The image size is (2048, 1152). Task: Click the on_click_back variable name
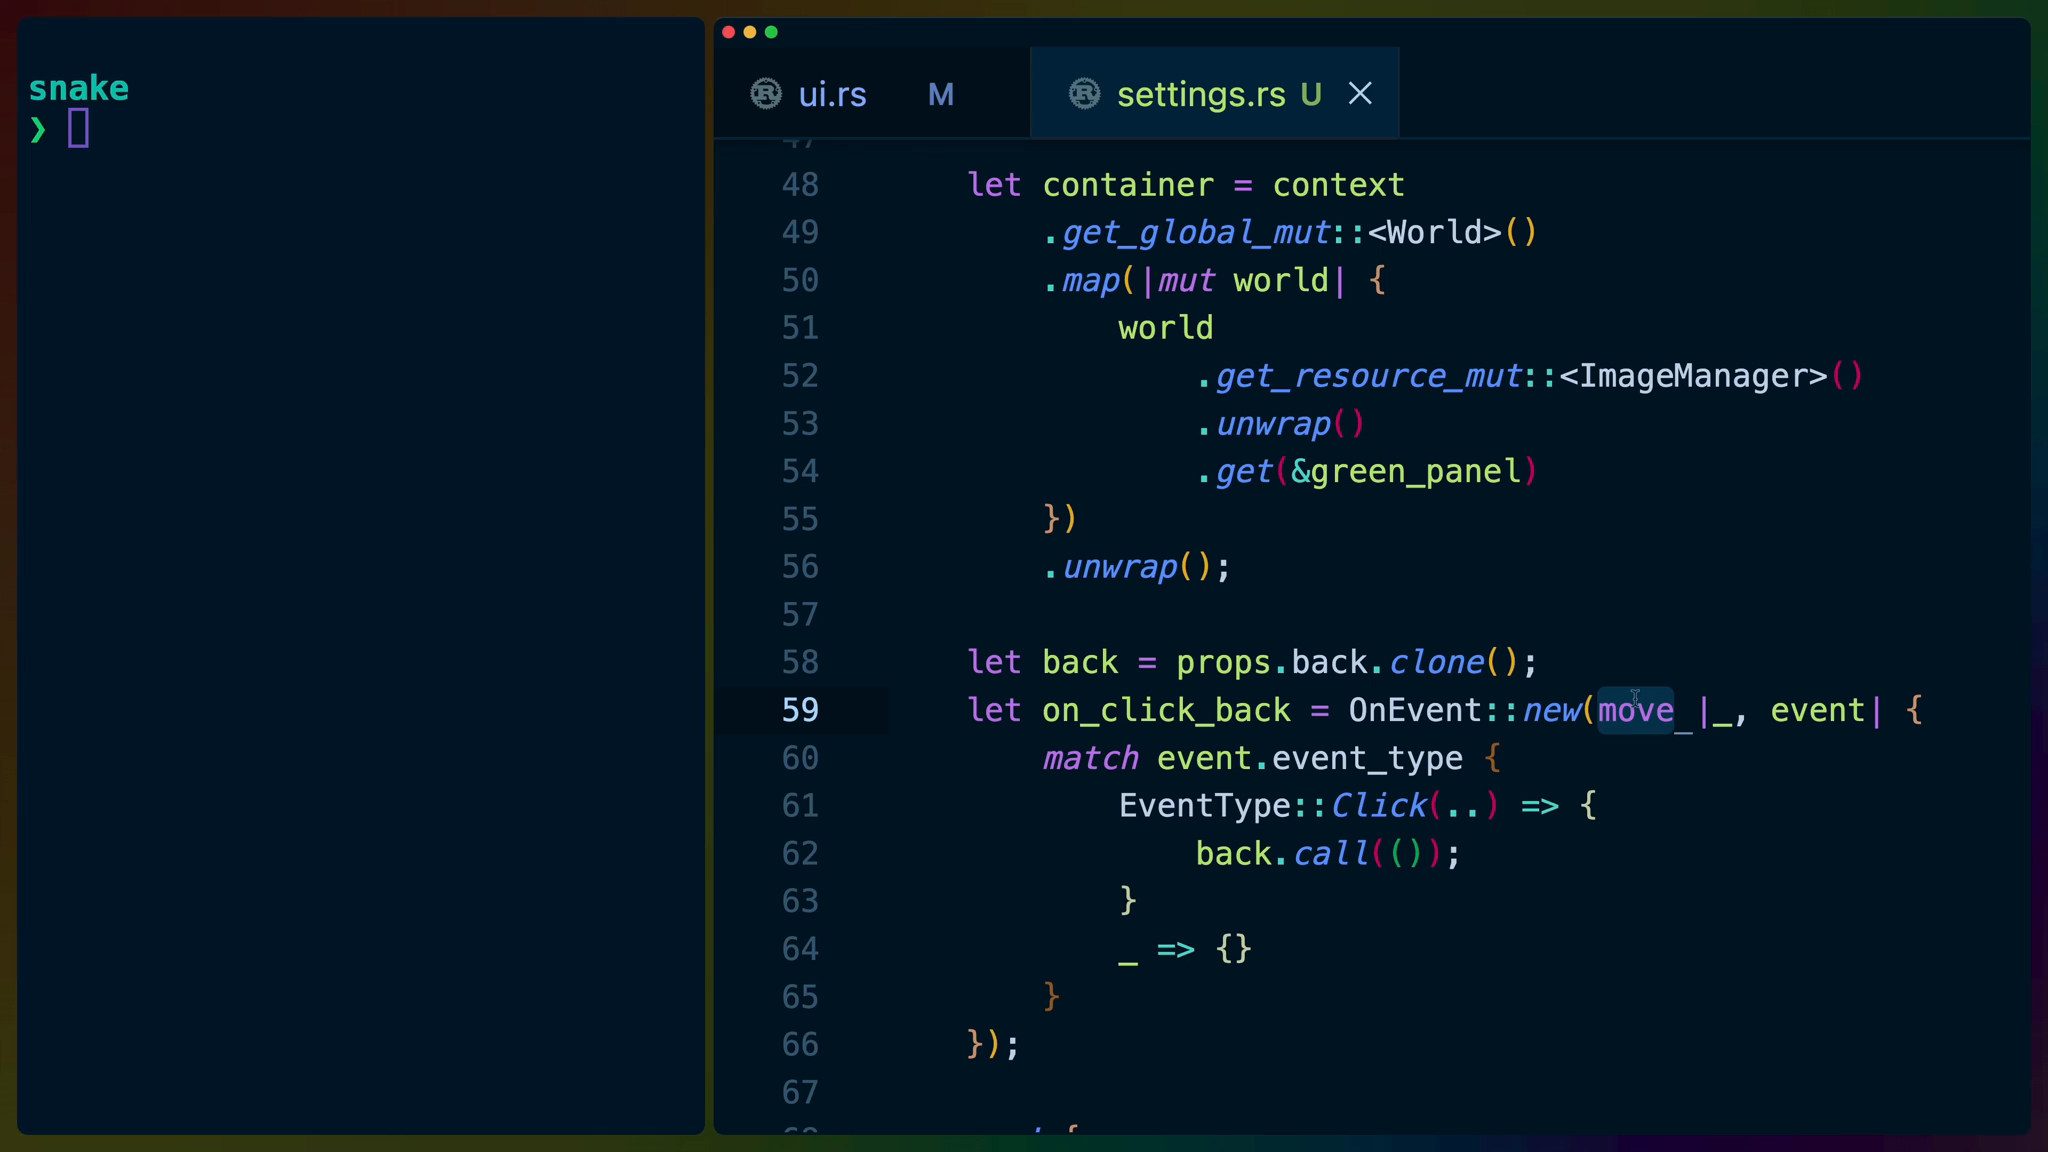1166,710
